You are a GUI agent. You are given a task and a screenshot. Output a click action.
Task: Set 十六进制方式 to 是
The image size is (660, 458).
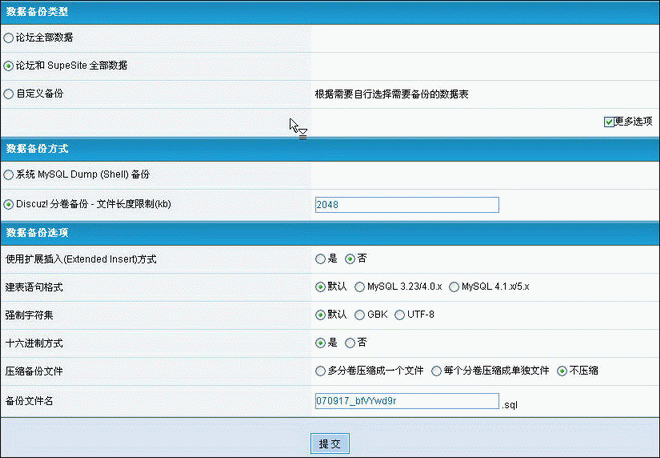point(320,343)
